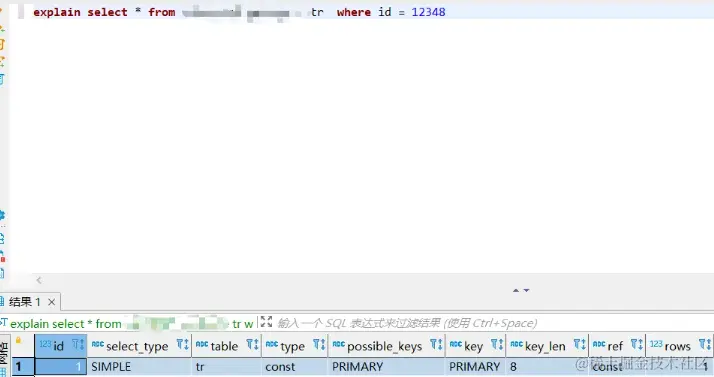Select the id column header
This screenshot has width=714, height=377.
(61, 346)
